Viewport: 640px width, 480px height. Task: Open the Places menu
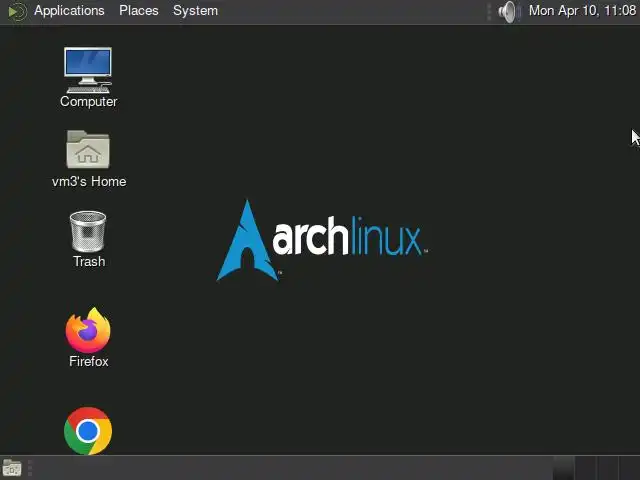coord(139,11)
